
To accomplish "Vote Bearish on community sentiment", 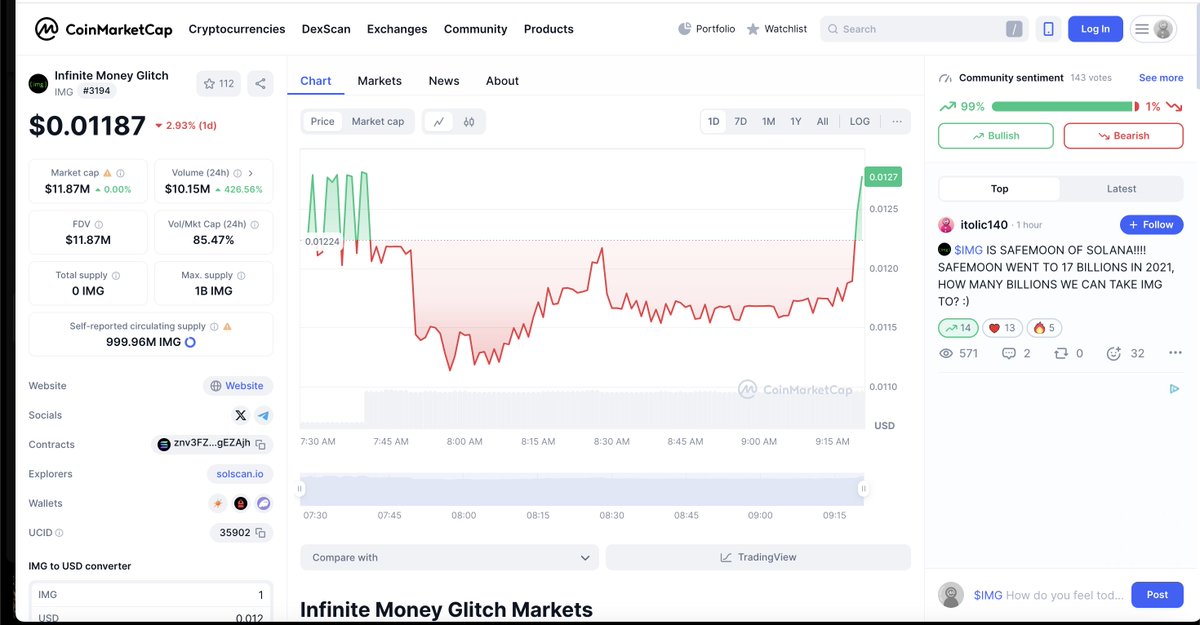I will click(x=1123, y=136).
